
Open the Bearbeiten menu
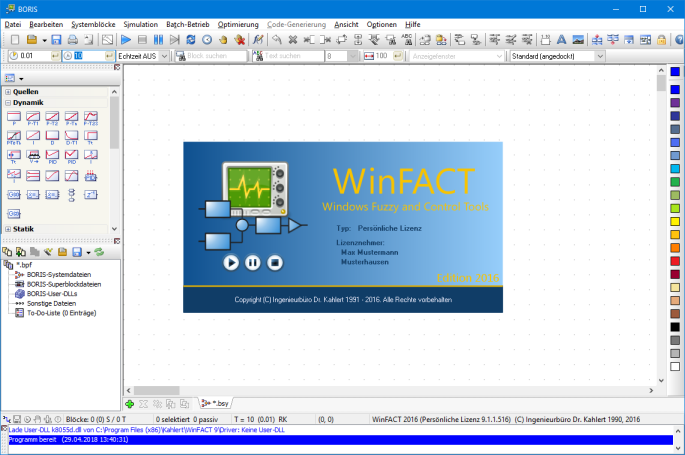click(46, 24)
